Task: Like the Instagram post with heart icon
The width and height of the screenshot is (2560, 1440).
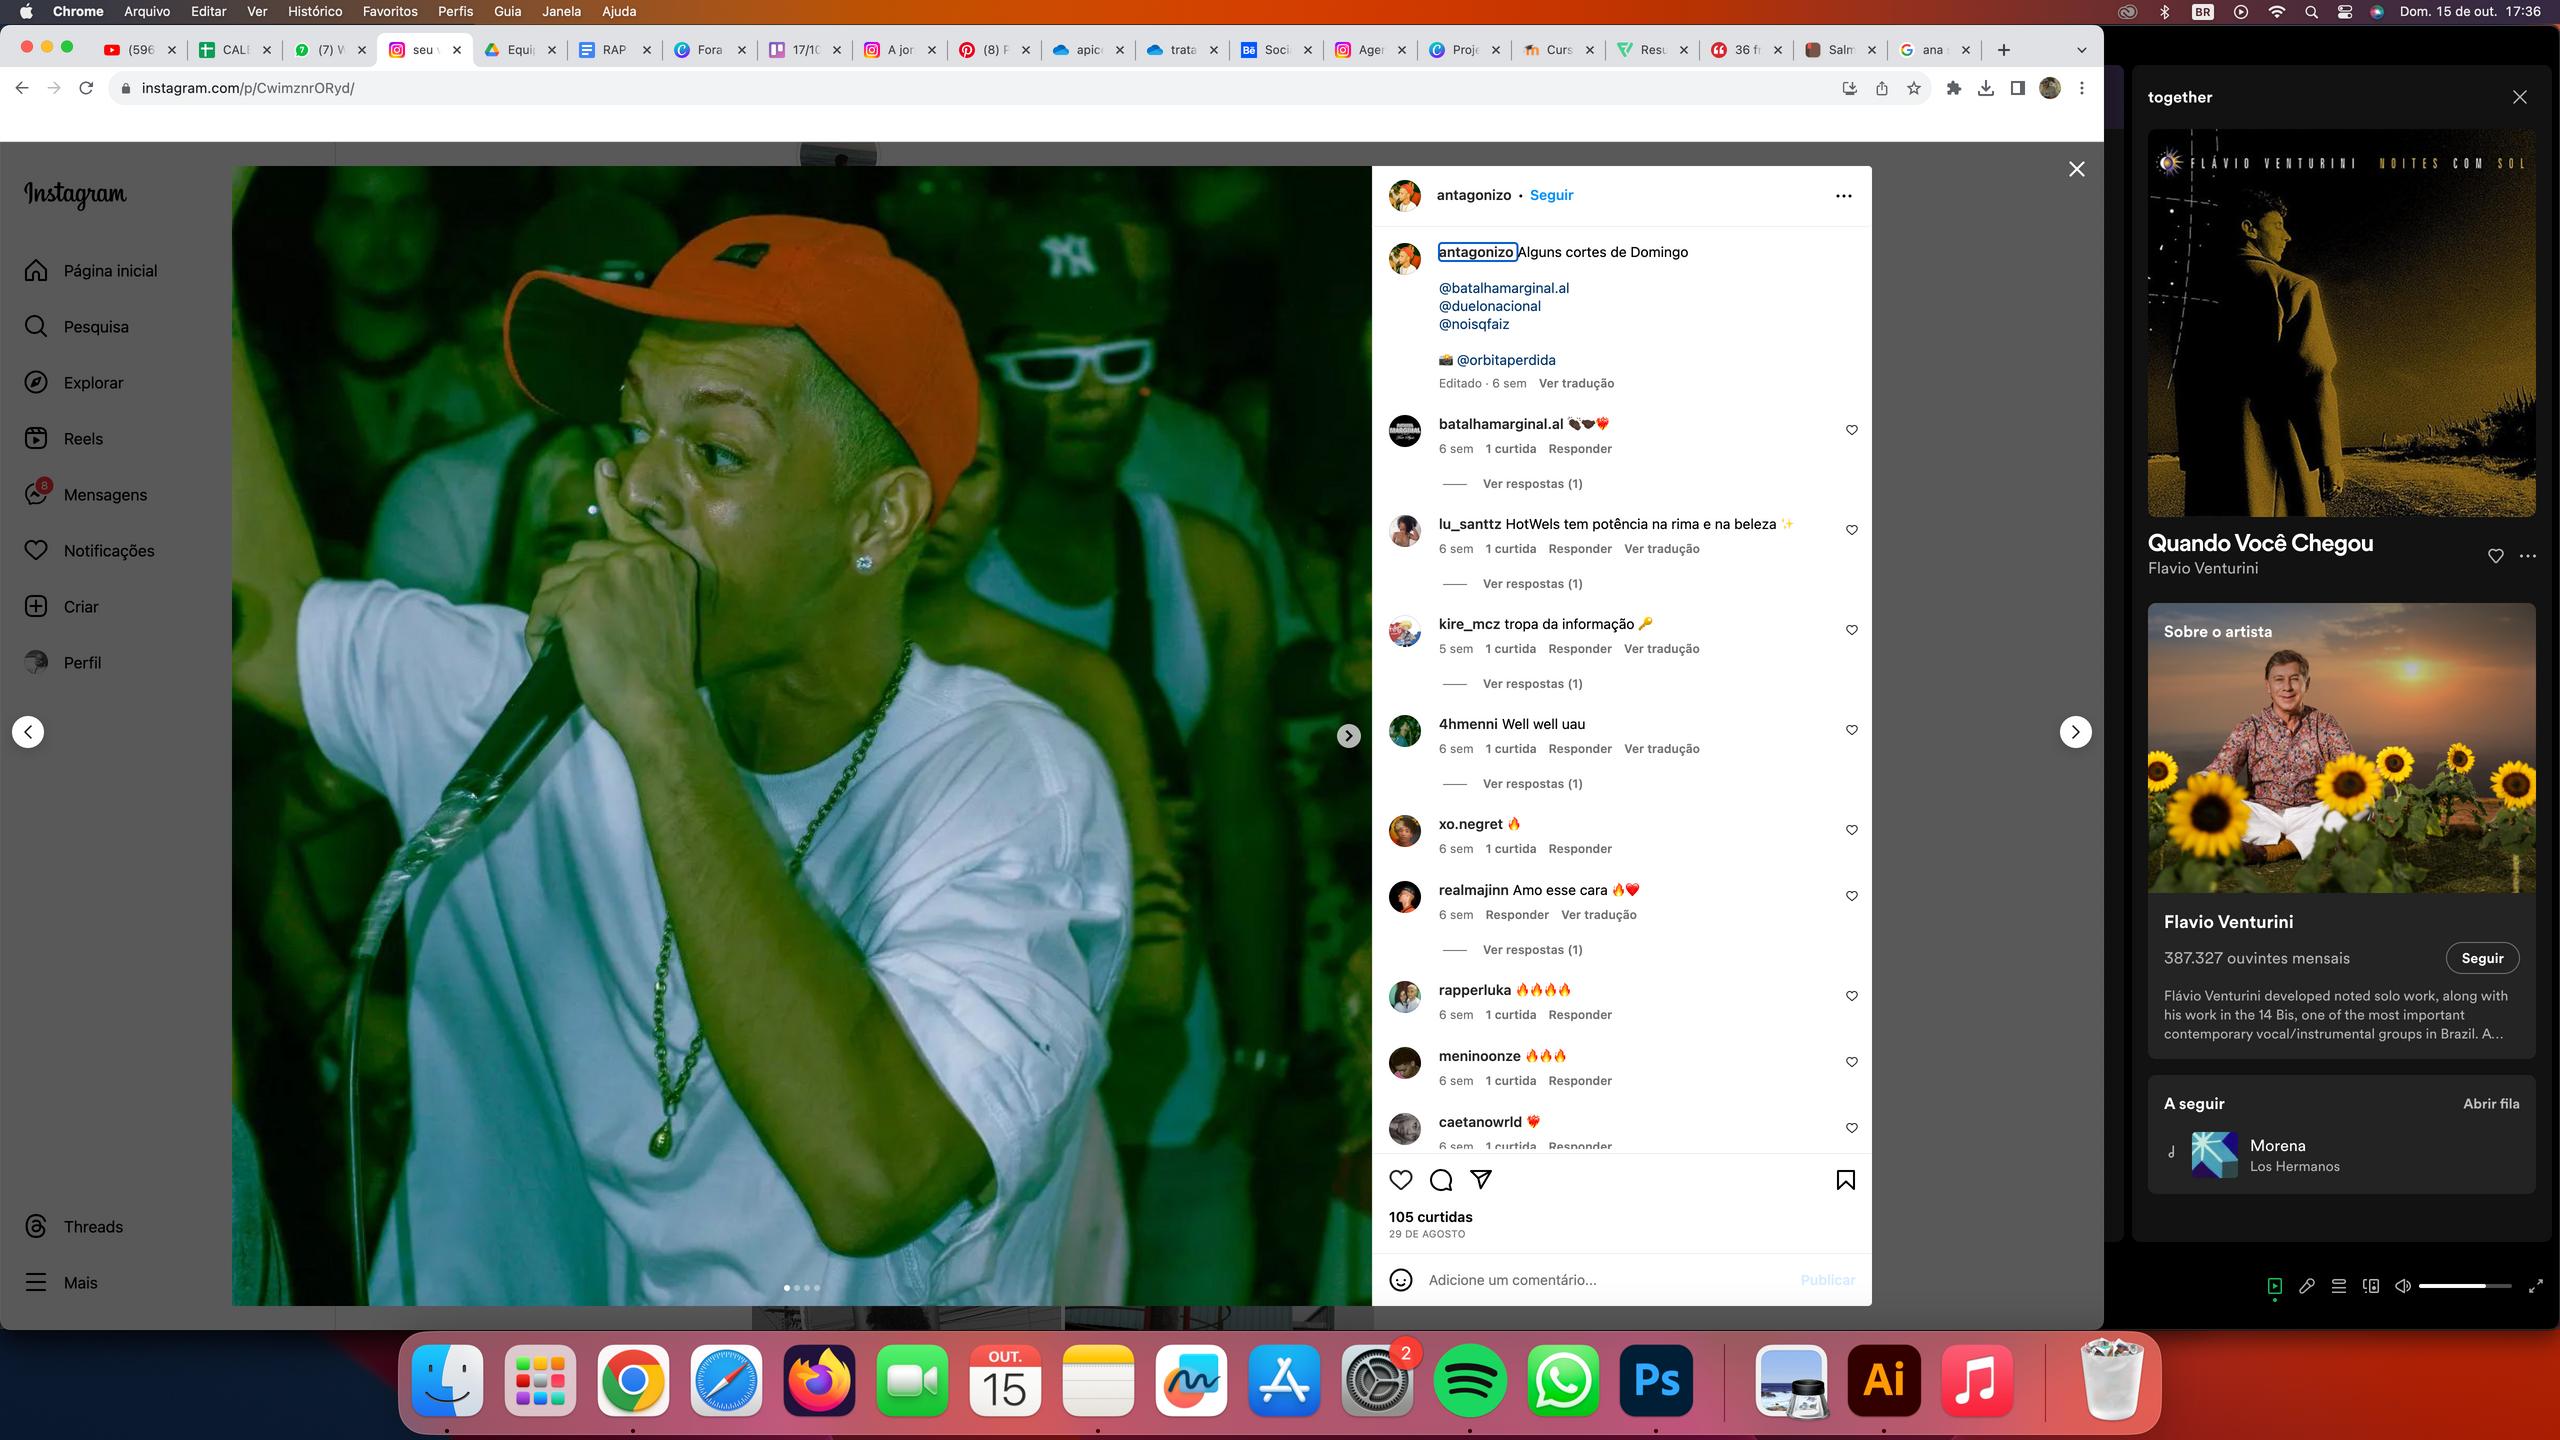Action: 1401,1180
